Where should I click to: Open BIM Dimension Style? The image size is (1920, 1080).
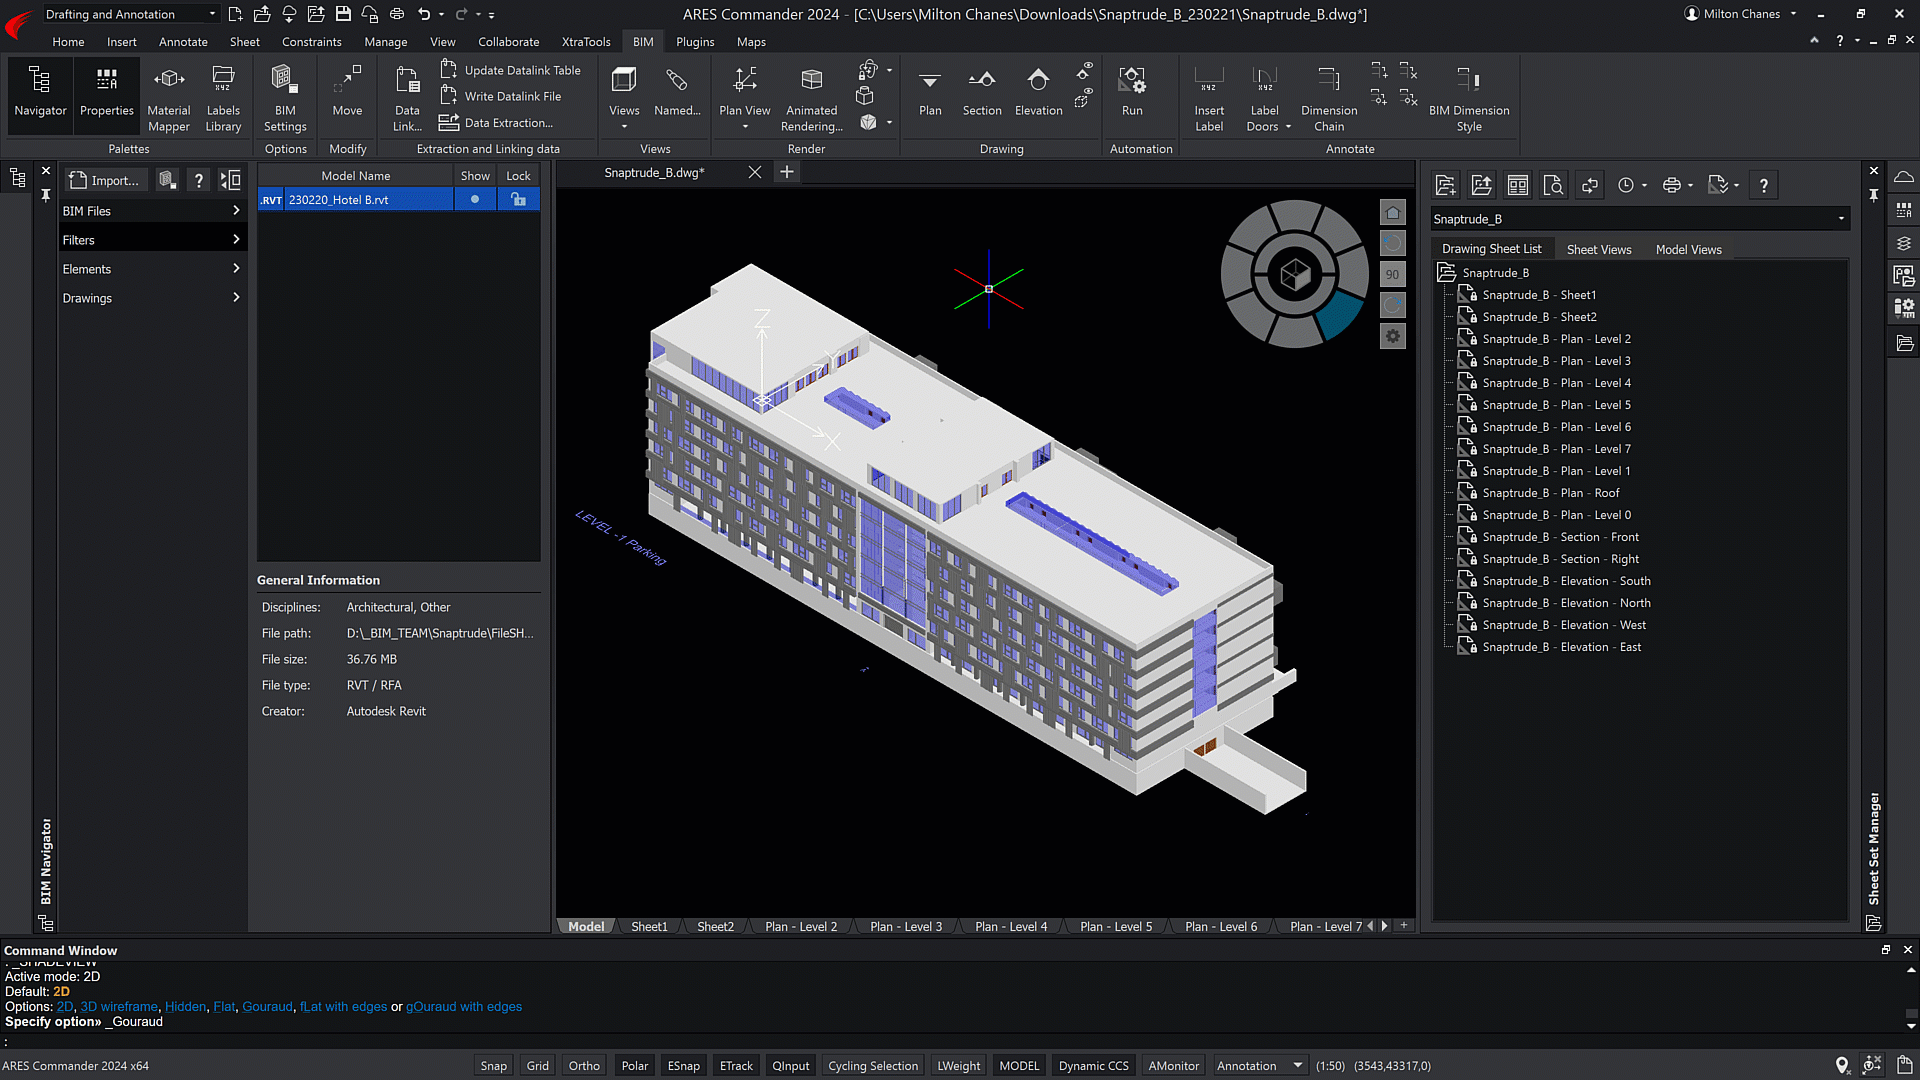[1469, 99]
